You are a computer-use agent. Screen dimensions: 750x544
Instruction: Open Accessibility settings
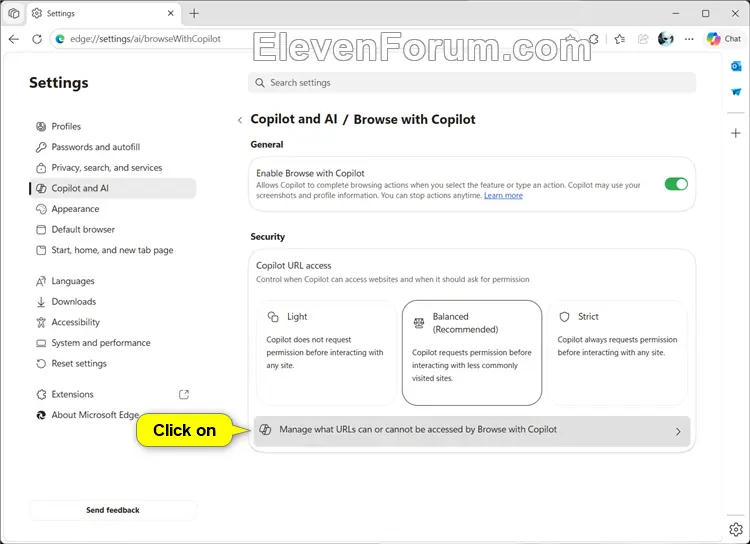(76, 322)
